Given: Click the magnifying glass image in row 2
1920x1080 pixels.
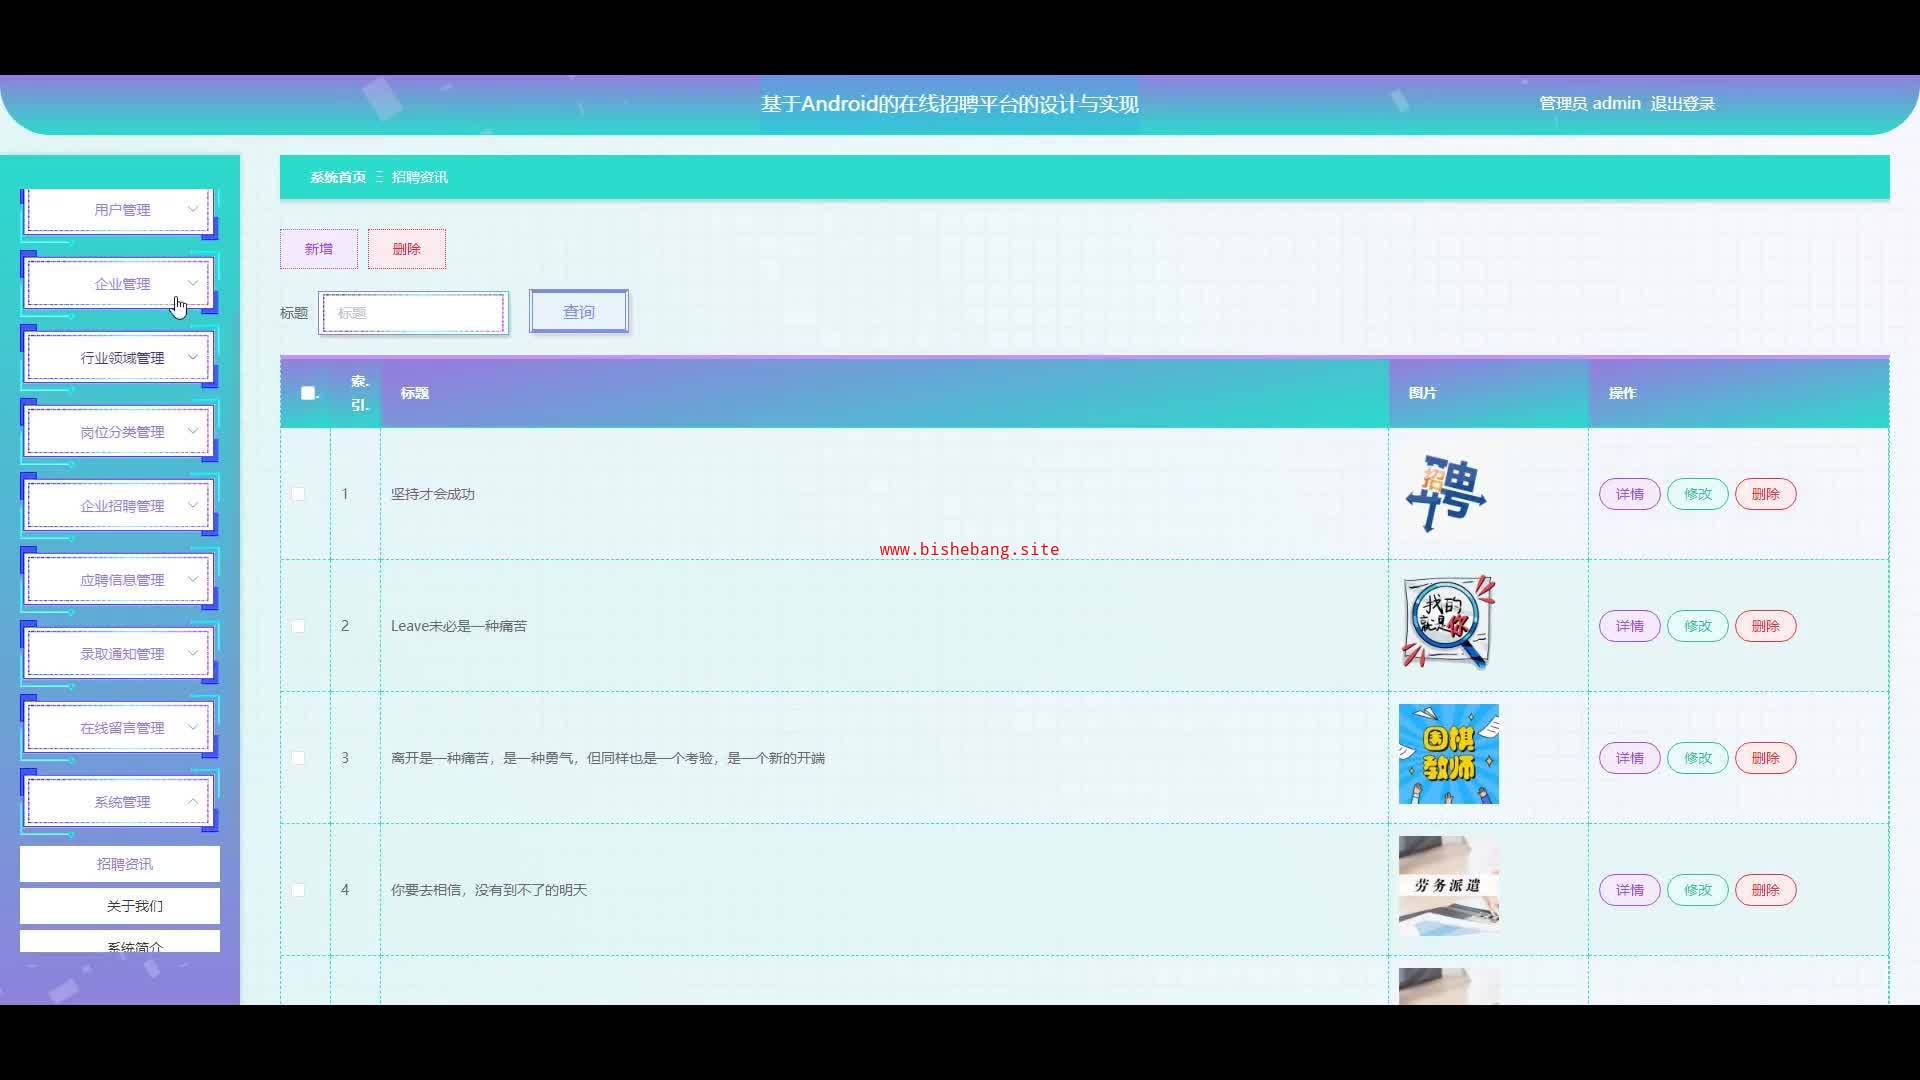Looking at the screenshot, I should pos(1448,624).
